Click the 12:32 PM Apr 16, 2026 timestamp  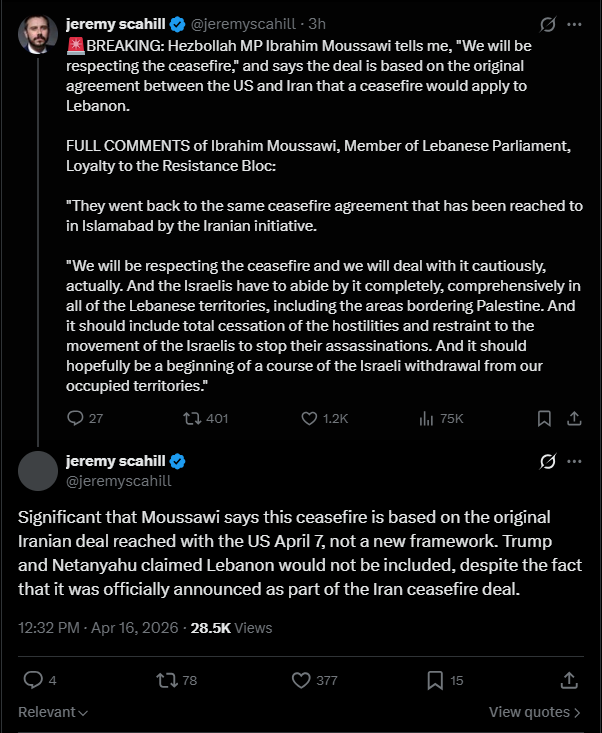[99, 628]
